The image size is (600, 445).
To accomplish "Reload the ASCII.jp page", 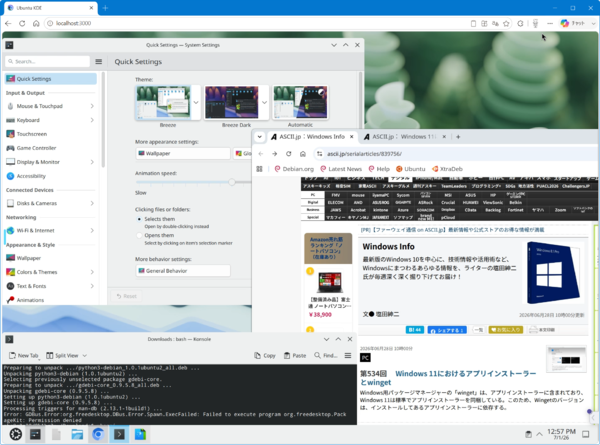I will [289, 154].
